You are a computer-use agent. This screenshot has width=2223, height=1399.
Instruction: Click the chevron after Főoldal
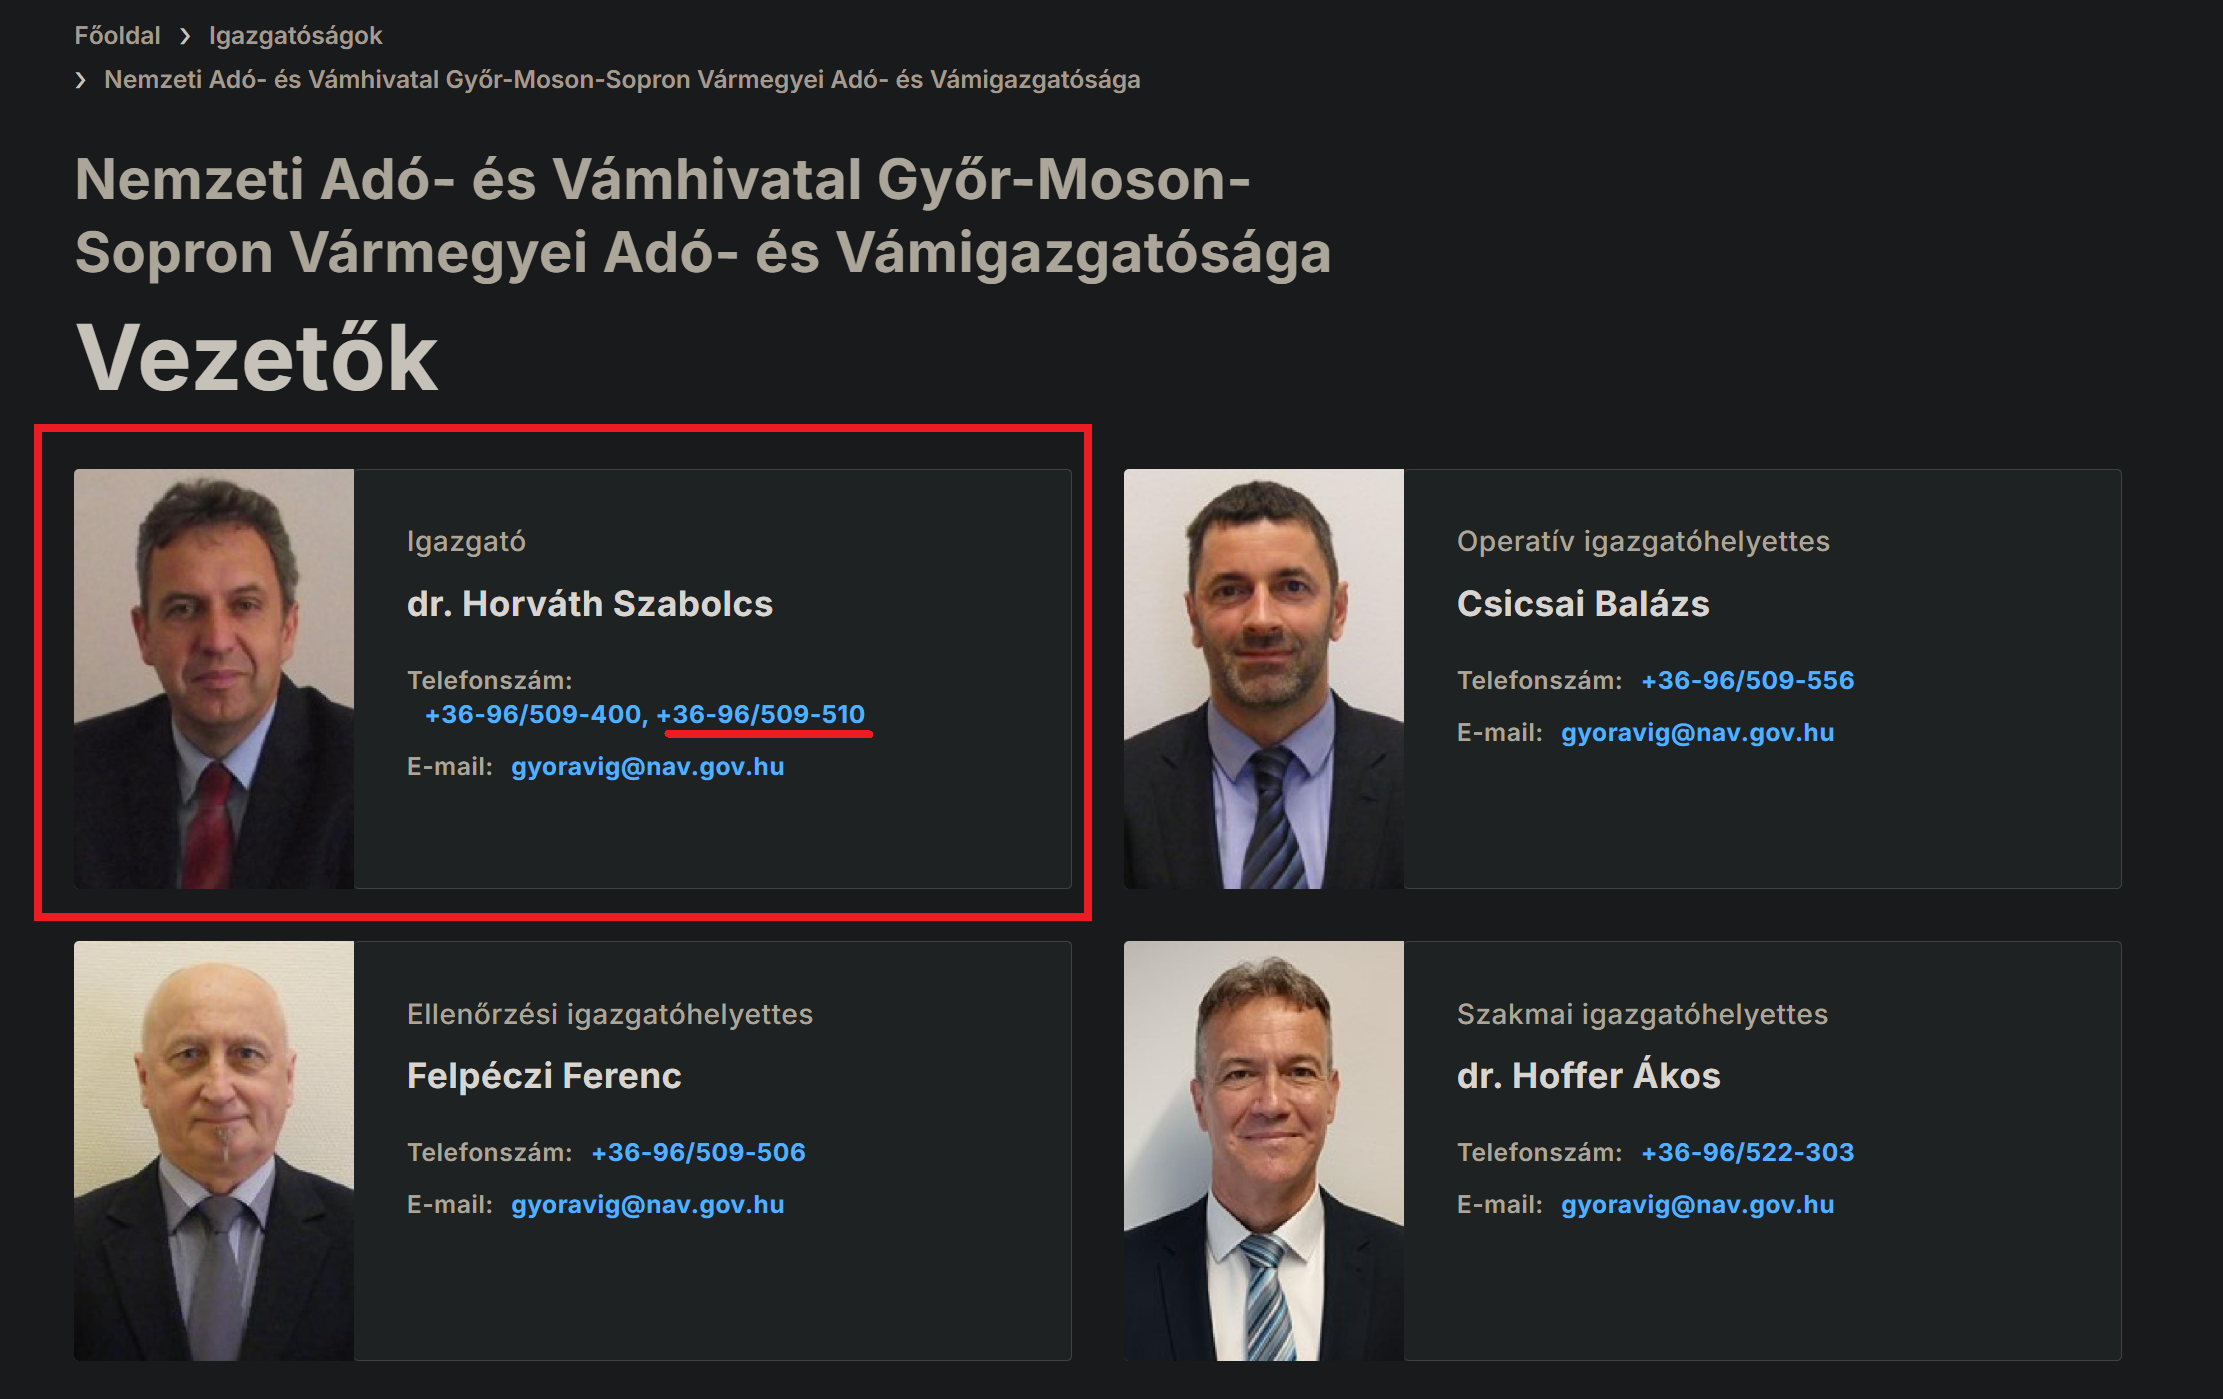(185, 37)
